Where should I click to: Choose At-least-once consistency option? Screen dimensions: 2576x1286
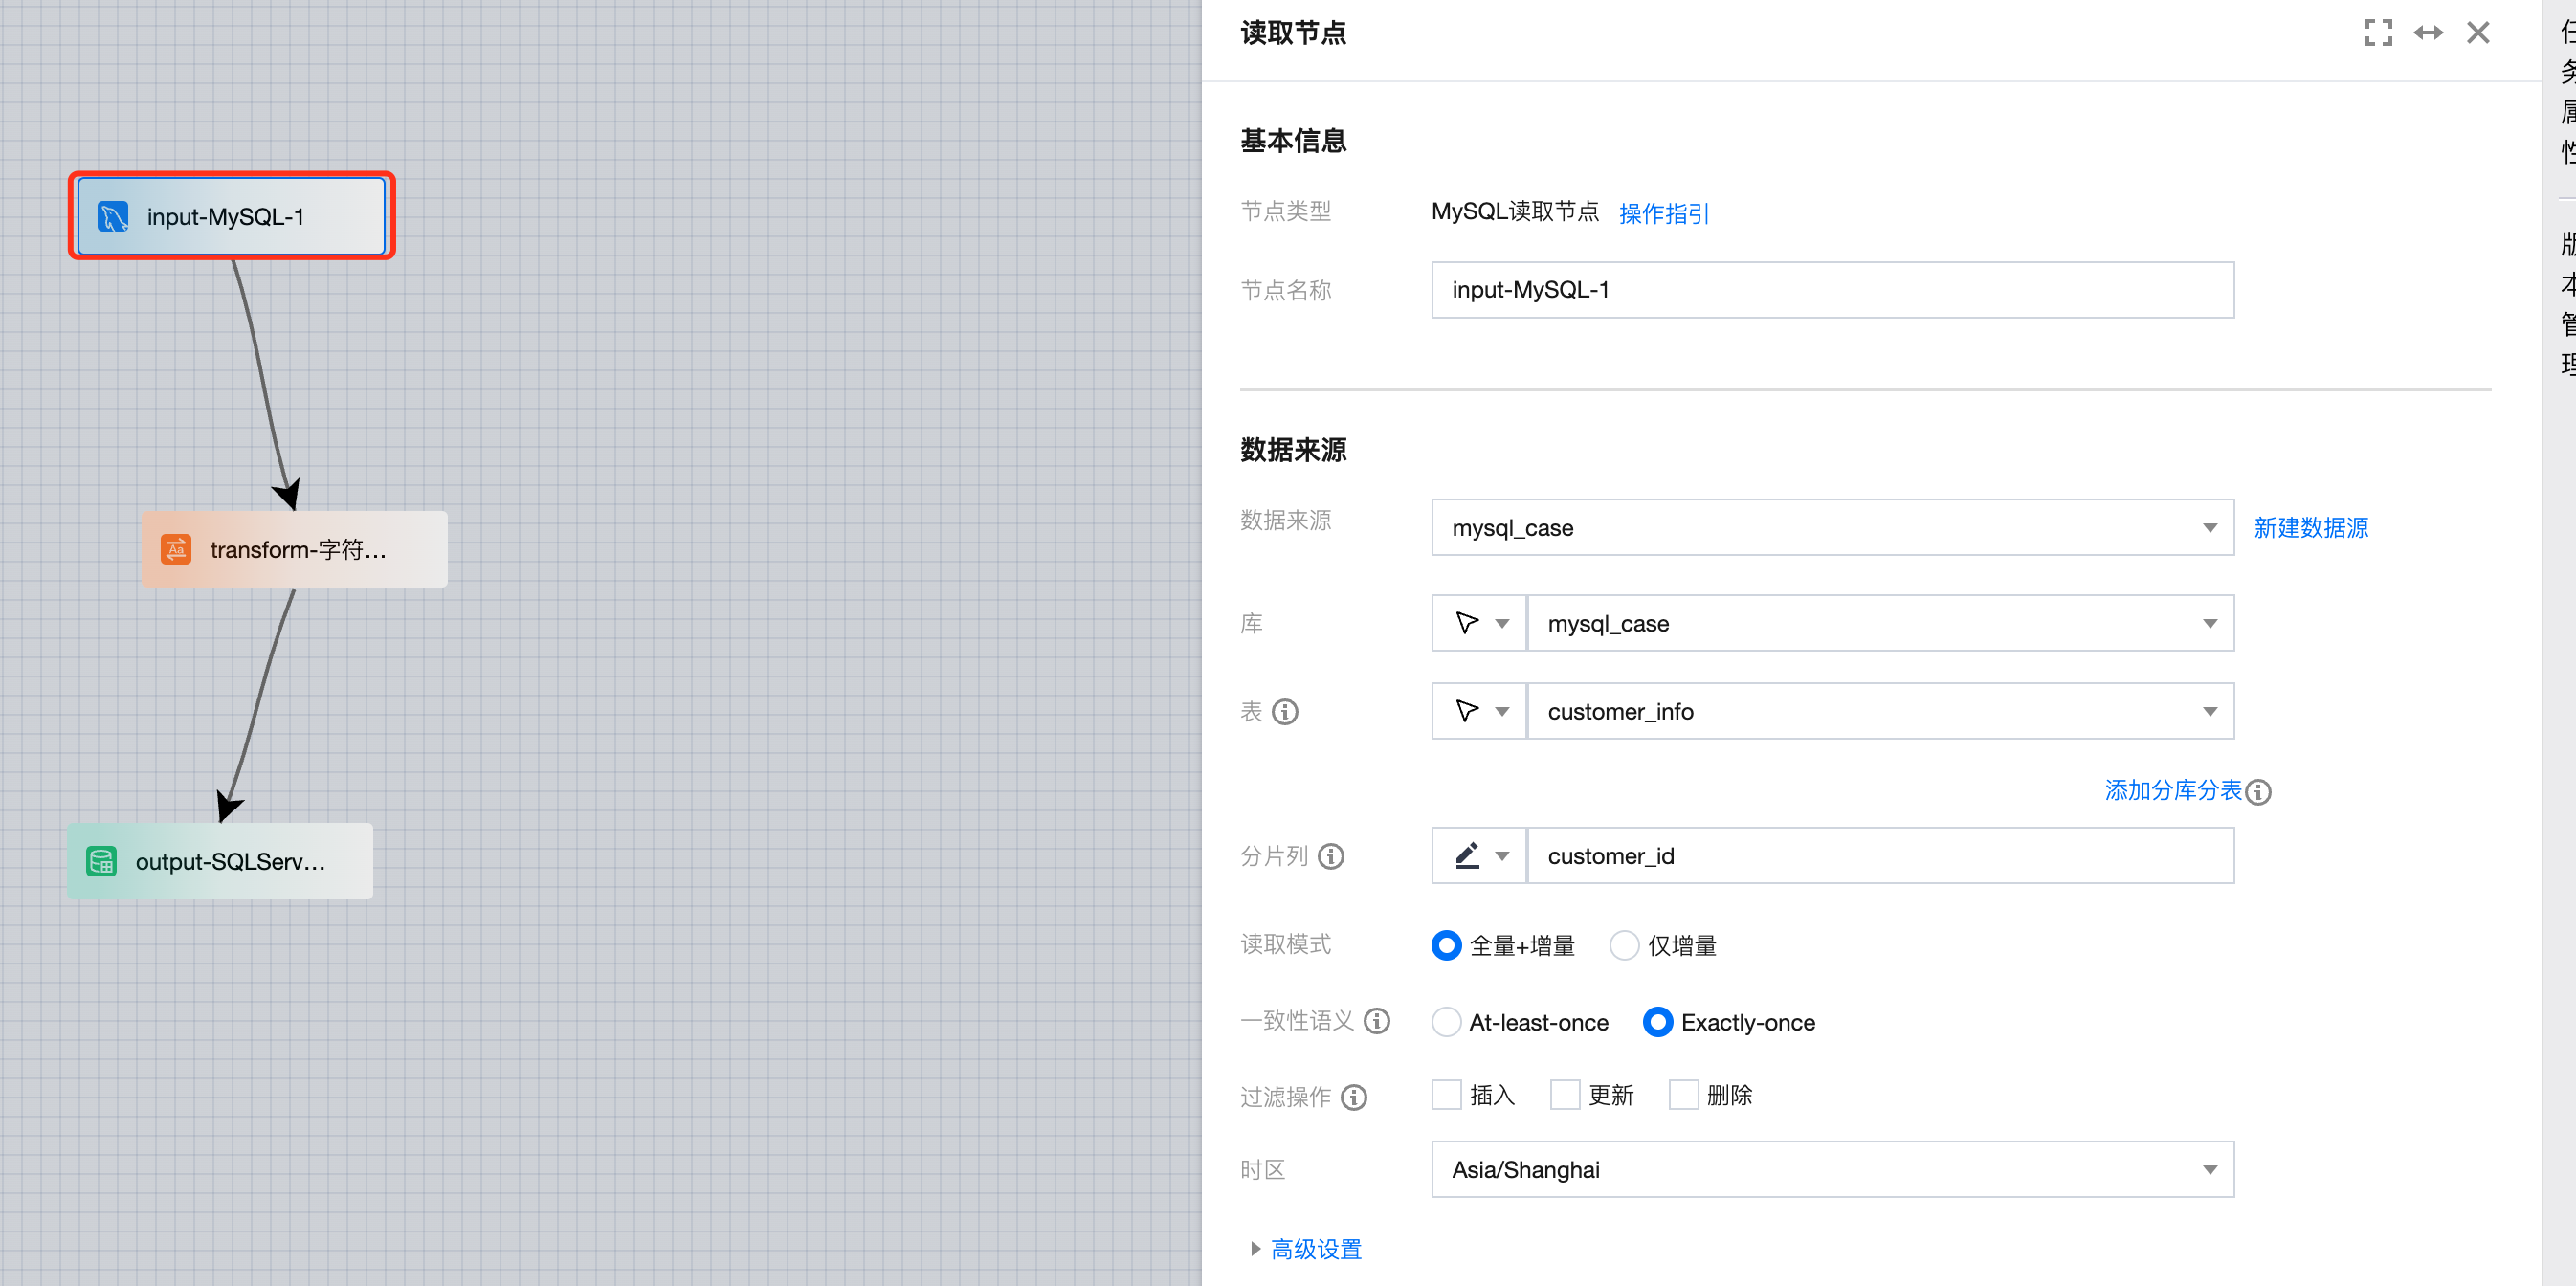point(1446,1022)
